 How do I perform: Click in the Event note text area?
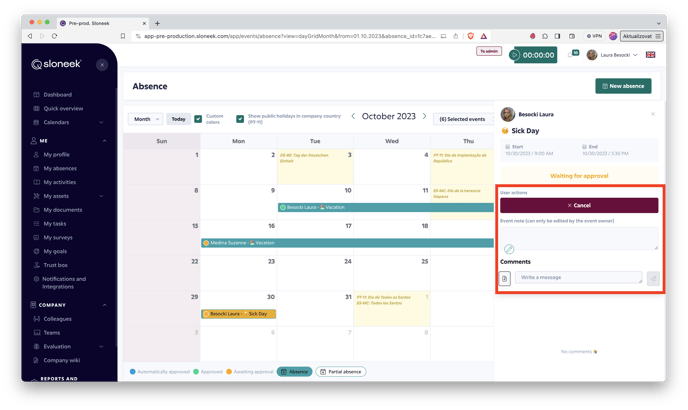point(579,238)
